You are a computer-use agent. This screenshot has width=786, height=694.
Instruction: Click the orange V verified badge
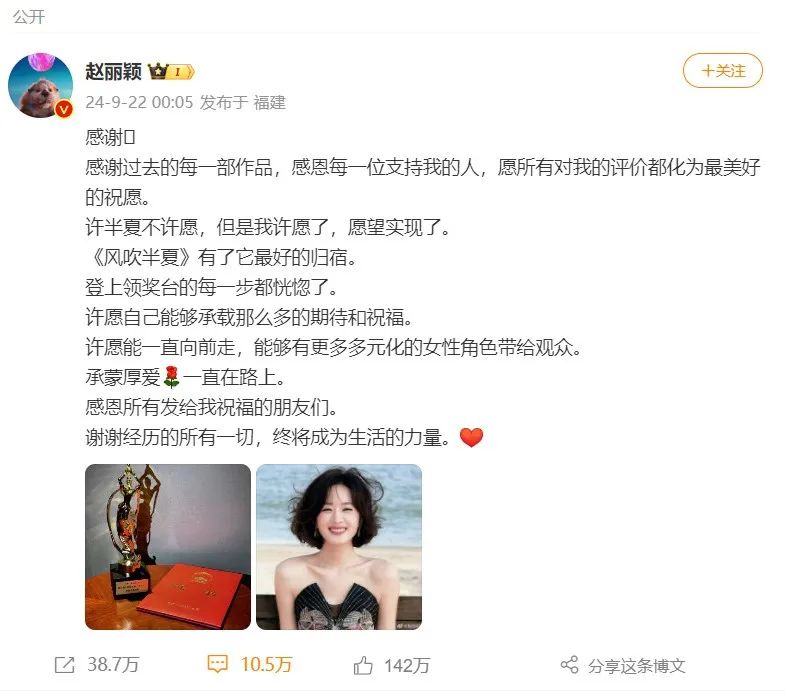pos(64,108)
